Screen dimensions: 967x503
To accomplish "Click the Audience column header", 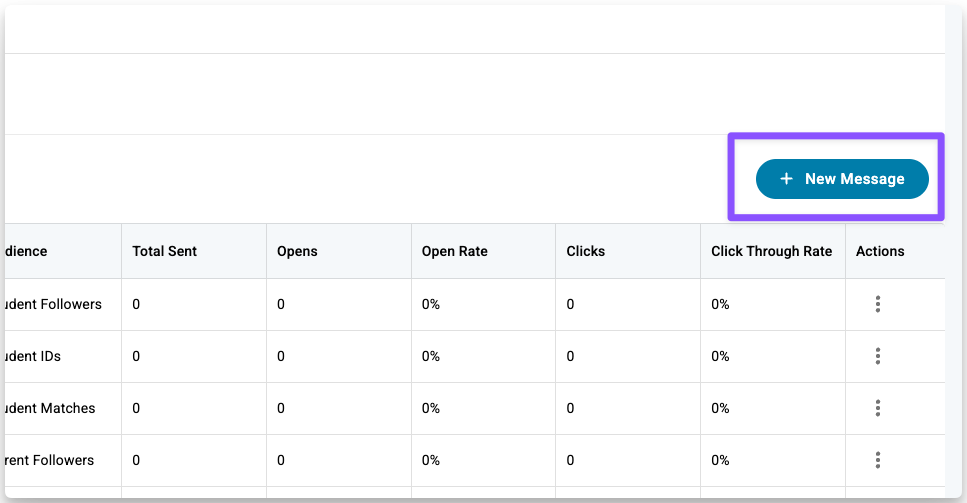I will click(27, 251).
